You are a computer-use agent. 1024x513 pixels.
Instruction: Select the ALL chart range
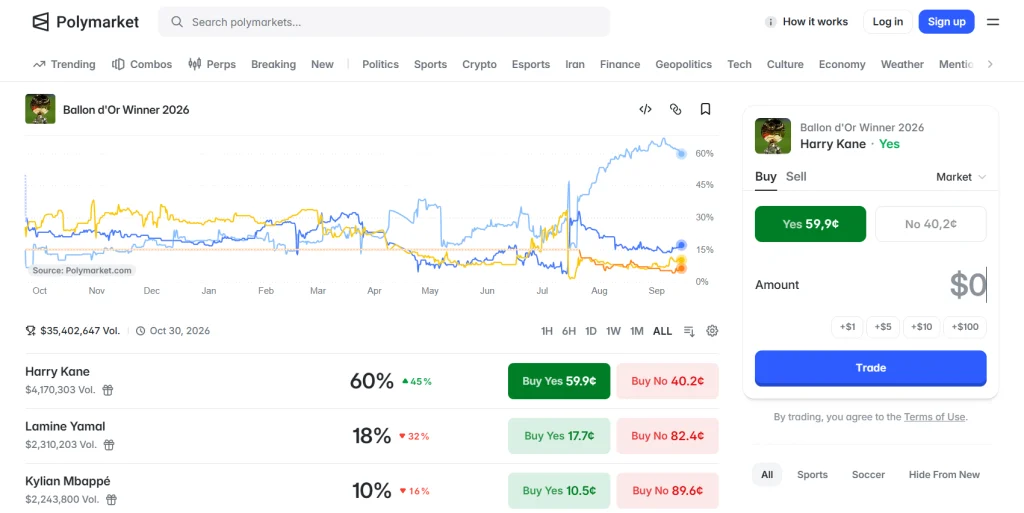662,331
